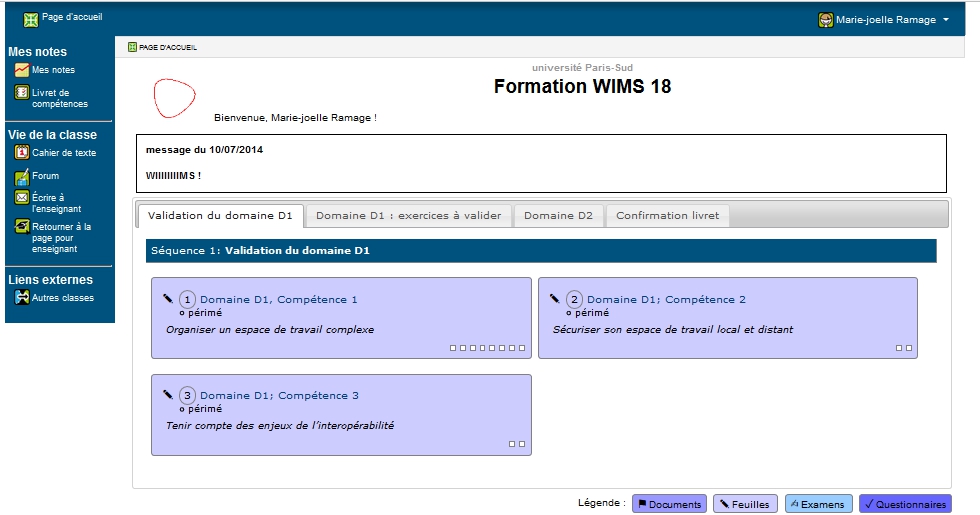
Task: Open Mes notes chart icon in sidebar
Action: pyautogui.click(x=21, y=70)
